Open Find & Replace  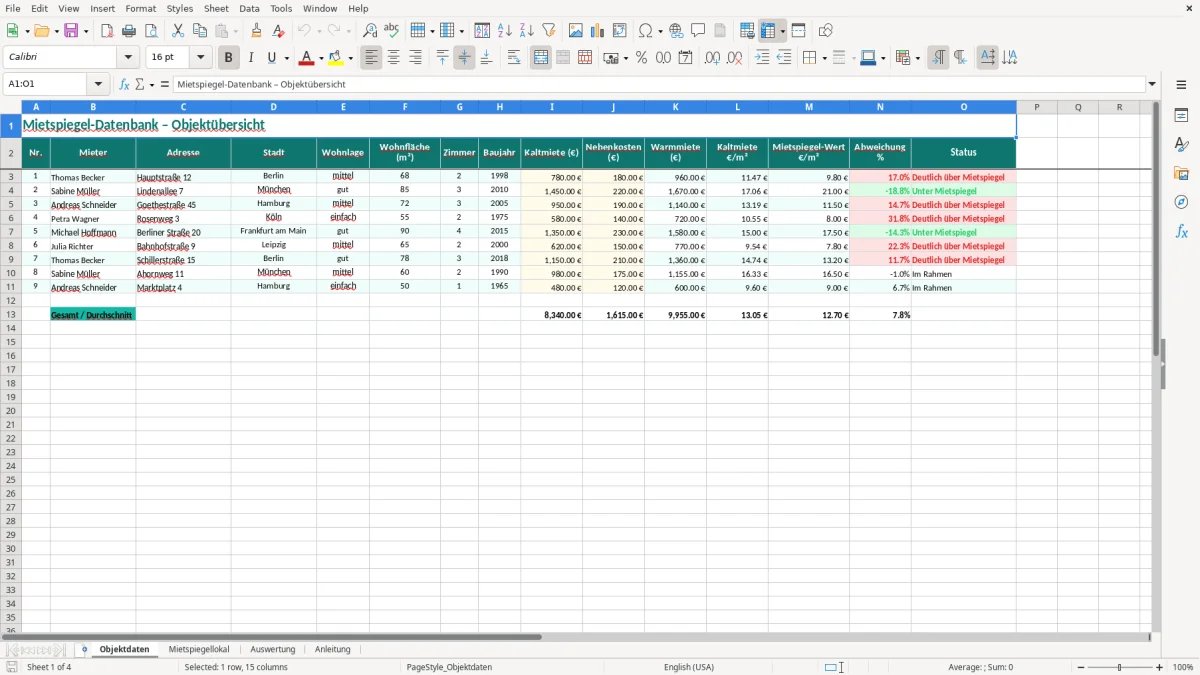pos(370,31)
